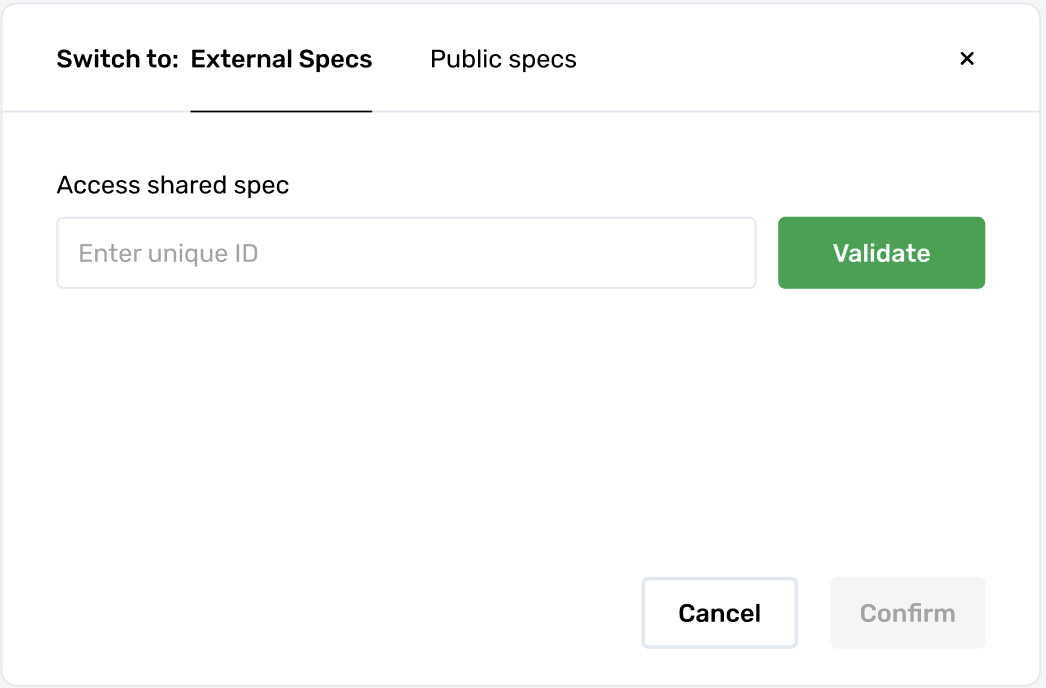
Task: Activate the underlined External Specs tab
Action: coord(281,59)
